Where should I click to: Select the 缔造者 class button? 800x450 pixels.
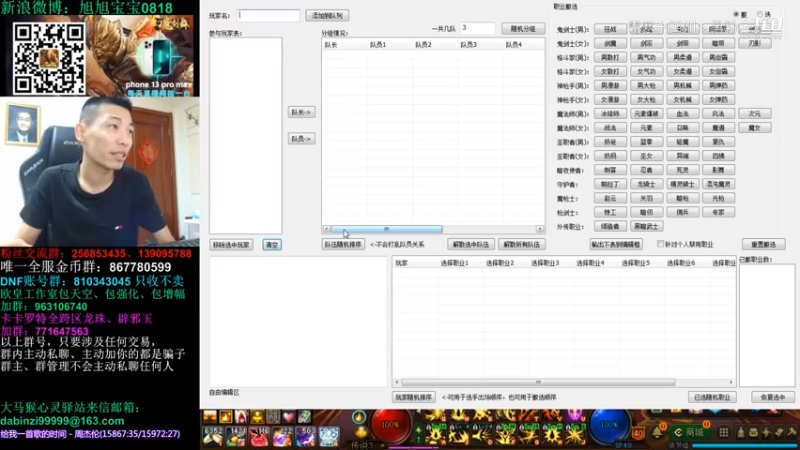(x=610, y=226)
